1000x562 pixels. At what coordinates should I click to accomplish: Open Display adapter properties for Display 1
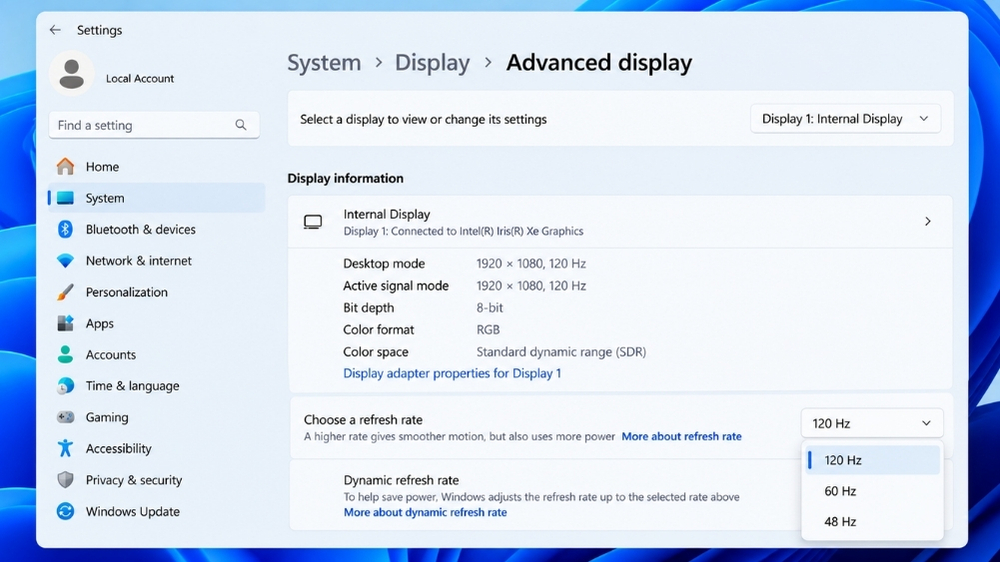452,373
